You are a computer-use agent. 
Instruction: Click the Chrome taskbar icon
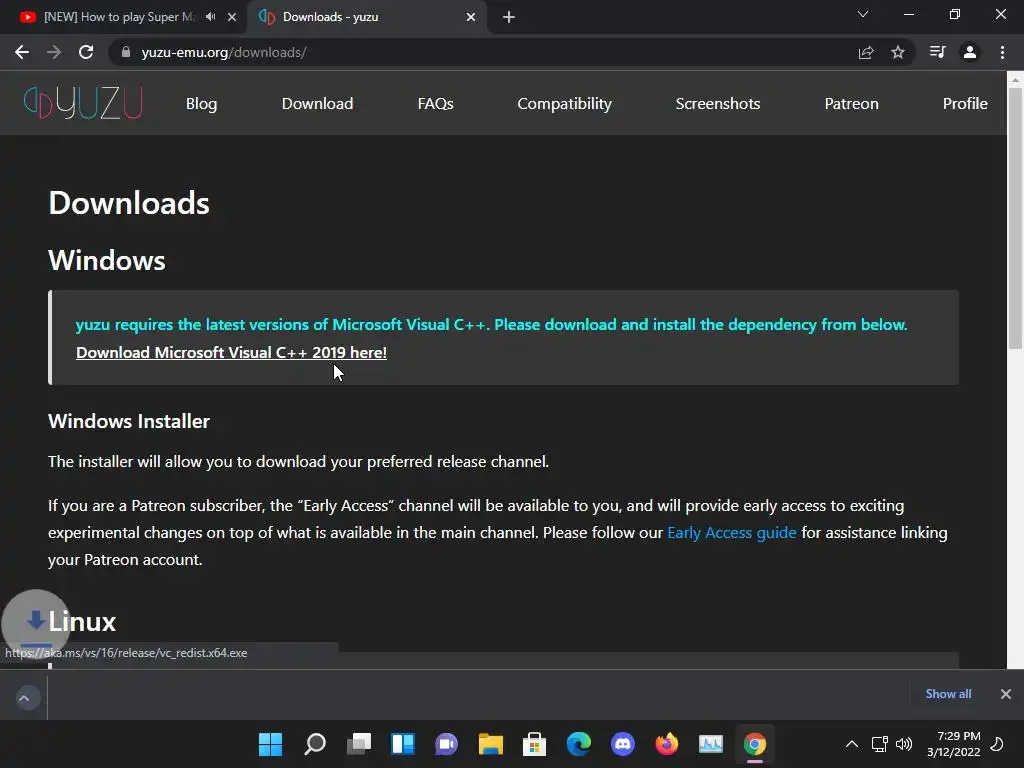pyautogui.click(x=755, y=744)
